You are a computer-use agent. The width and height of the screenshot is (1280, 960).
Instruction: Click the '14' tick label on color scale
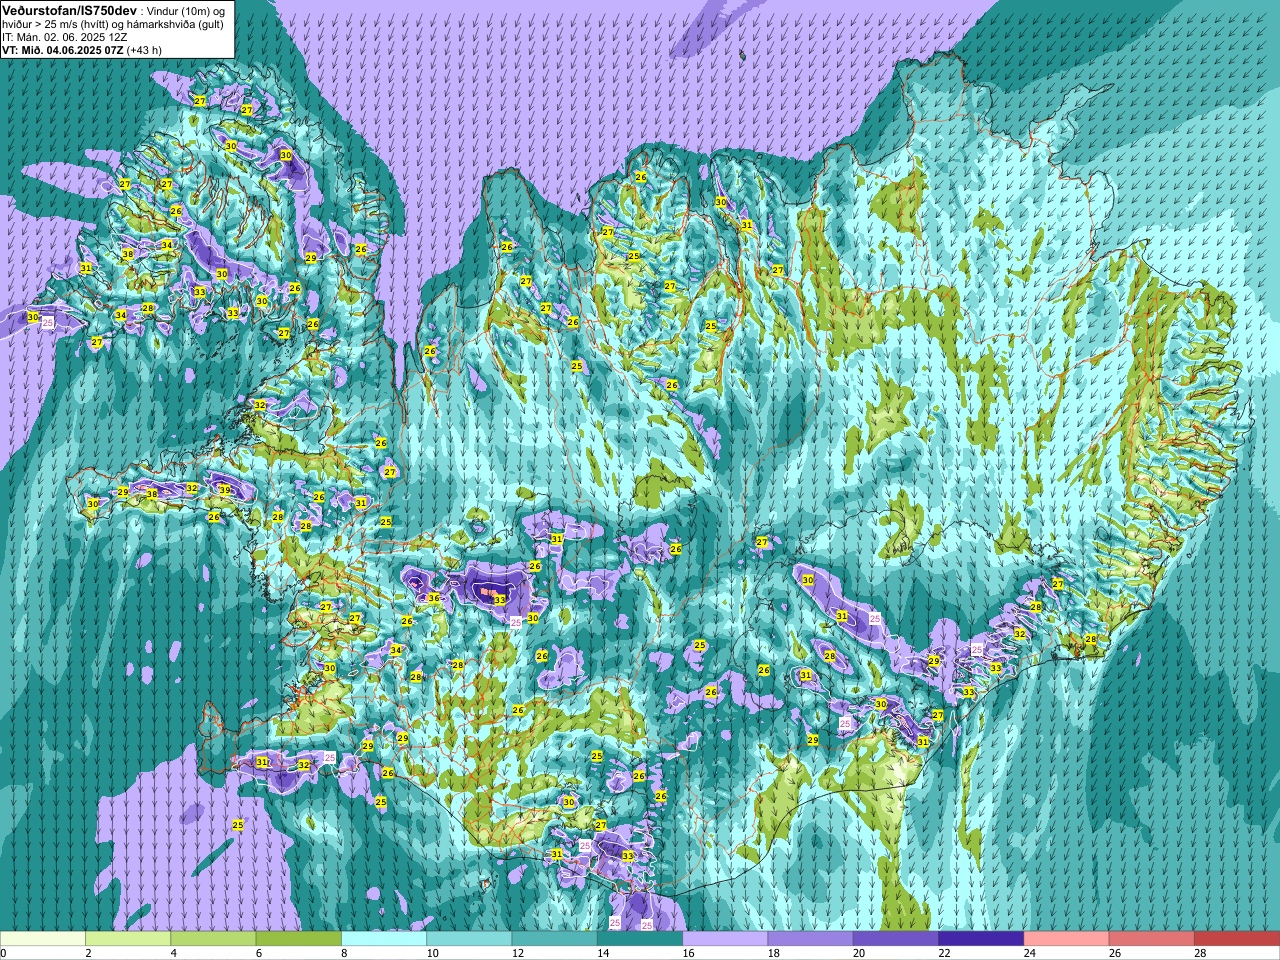point(603,953)
